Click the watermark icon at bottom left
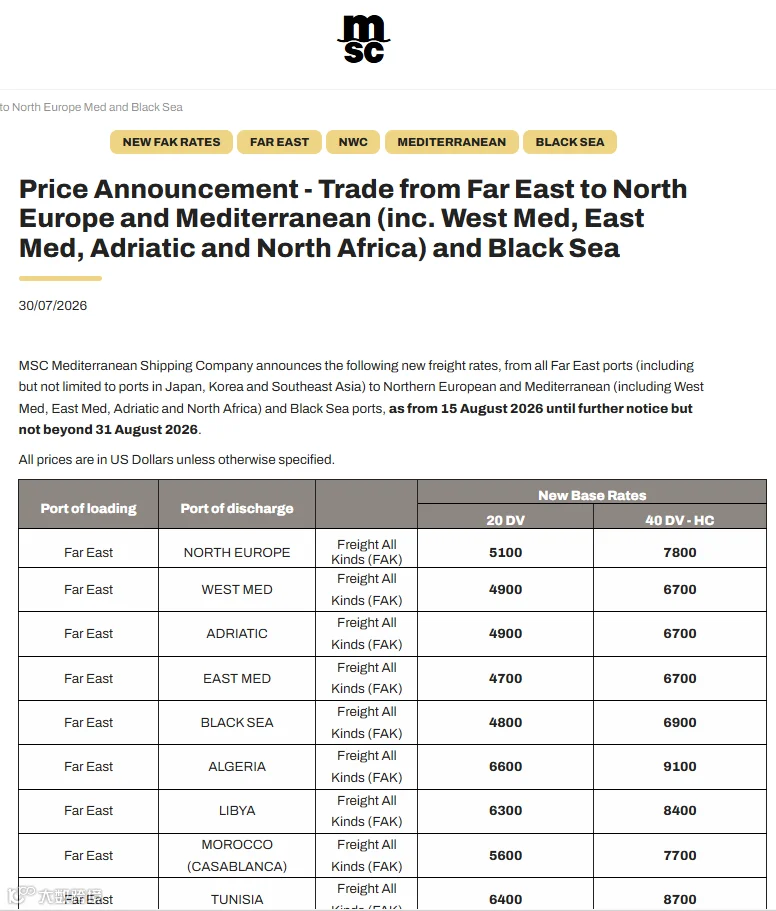This screenshot has height=911, width=776. tap(21, 895)
